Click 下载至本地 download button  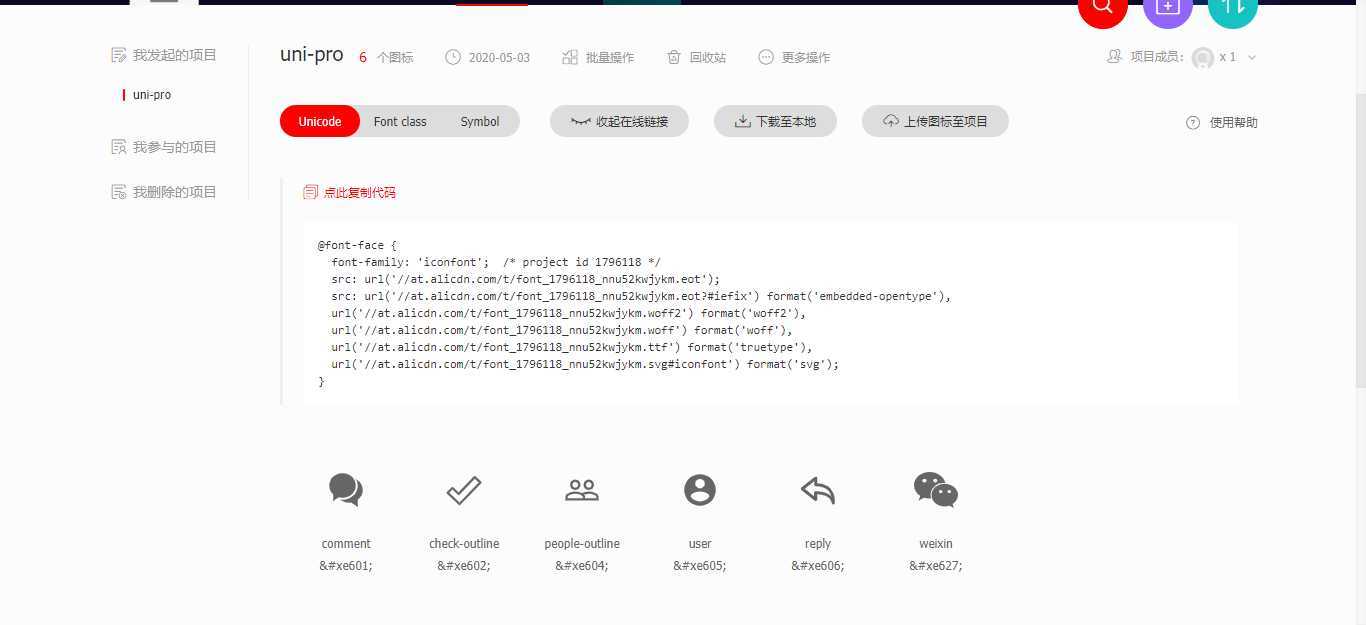pos(775,121)
